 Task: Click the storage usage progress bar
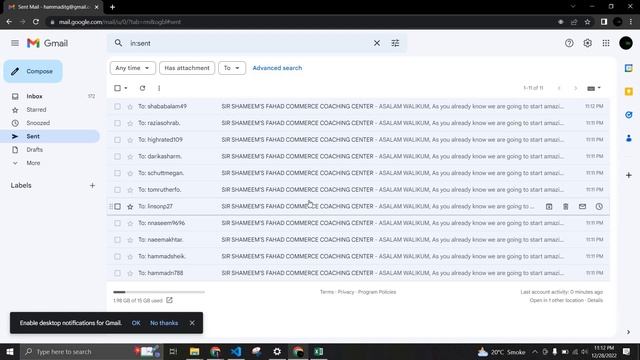coord(159,292)
